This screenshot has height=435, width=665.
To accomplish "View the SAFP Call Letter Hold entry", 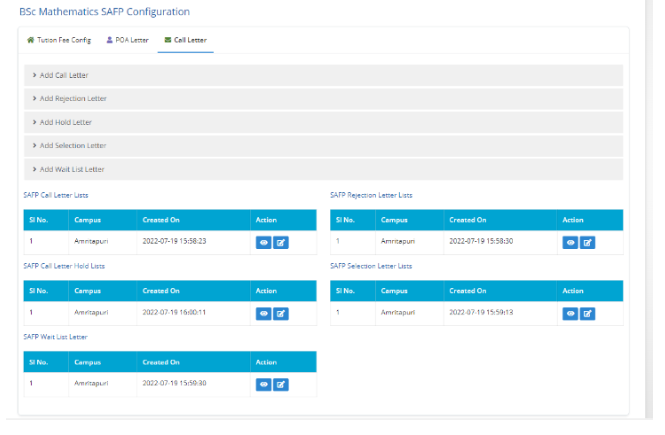I will [x=264, y=313].
